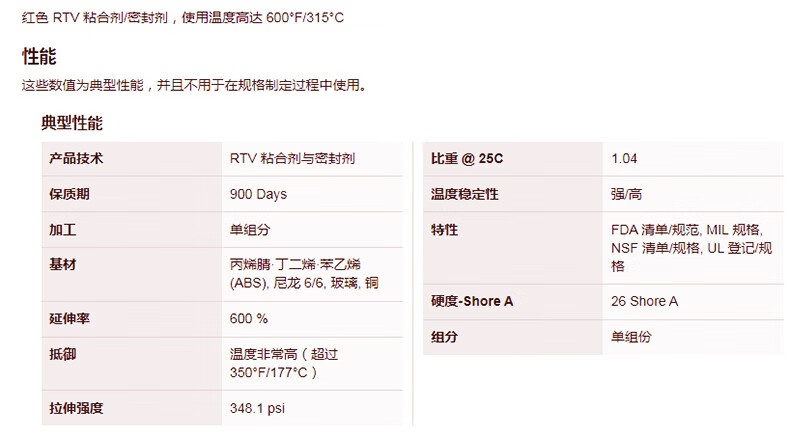The width and height of the screenshot is (790, 437).
Task: Select the 26 Shore A value
Action: (644, 301)
